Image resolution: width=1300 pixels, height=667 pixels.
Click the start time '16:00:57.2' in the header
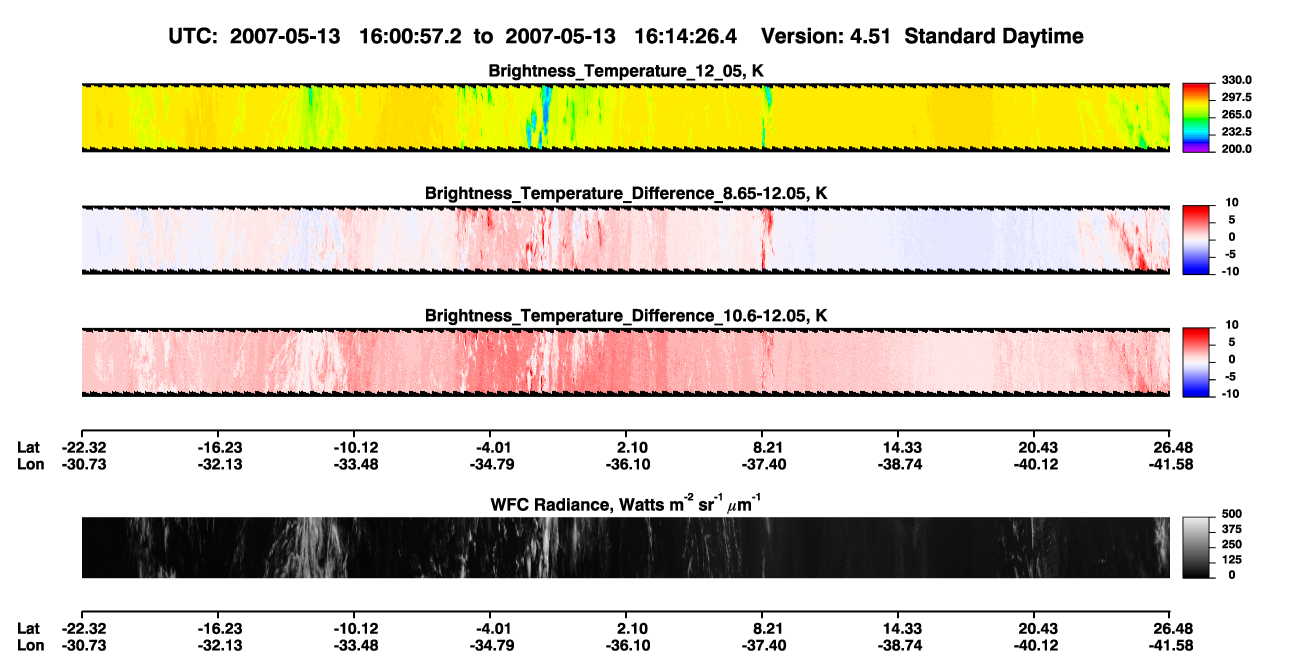click(x=411, y=36)
